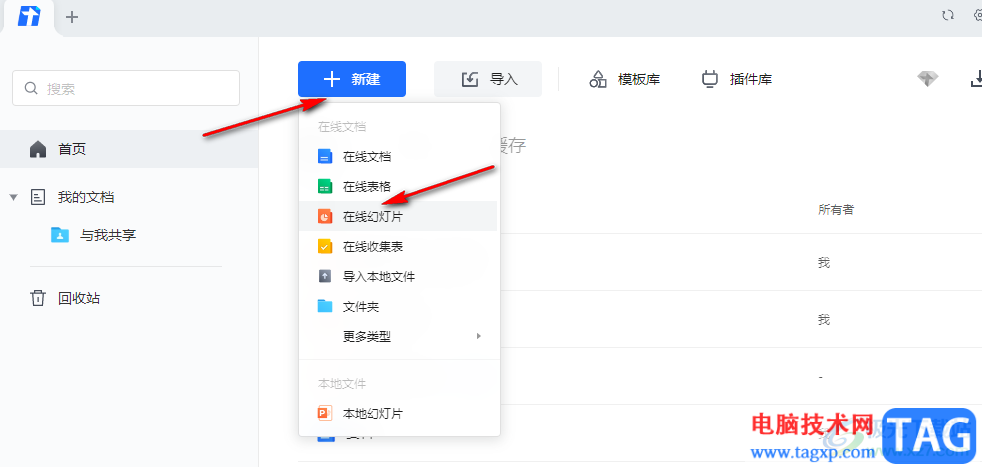Image resolution: width=982 pixels, height=467 pixels.
Task: Click the 与我共享 folder icon
Action: pos(60,235)
